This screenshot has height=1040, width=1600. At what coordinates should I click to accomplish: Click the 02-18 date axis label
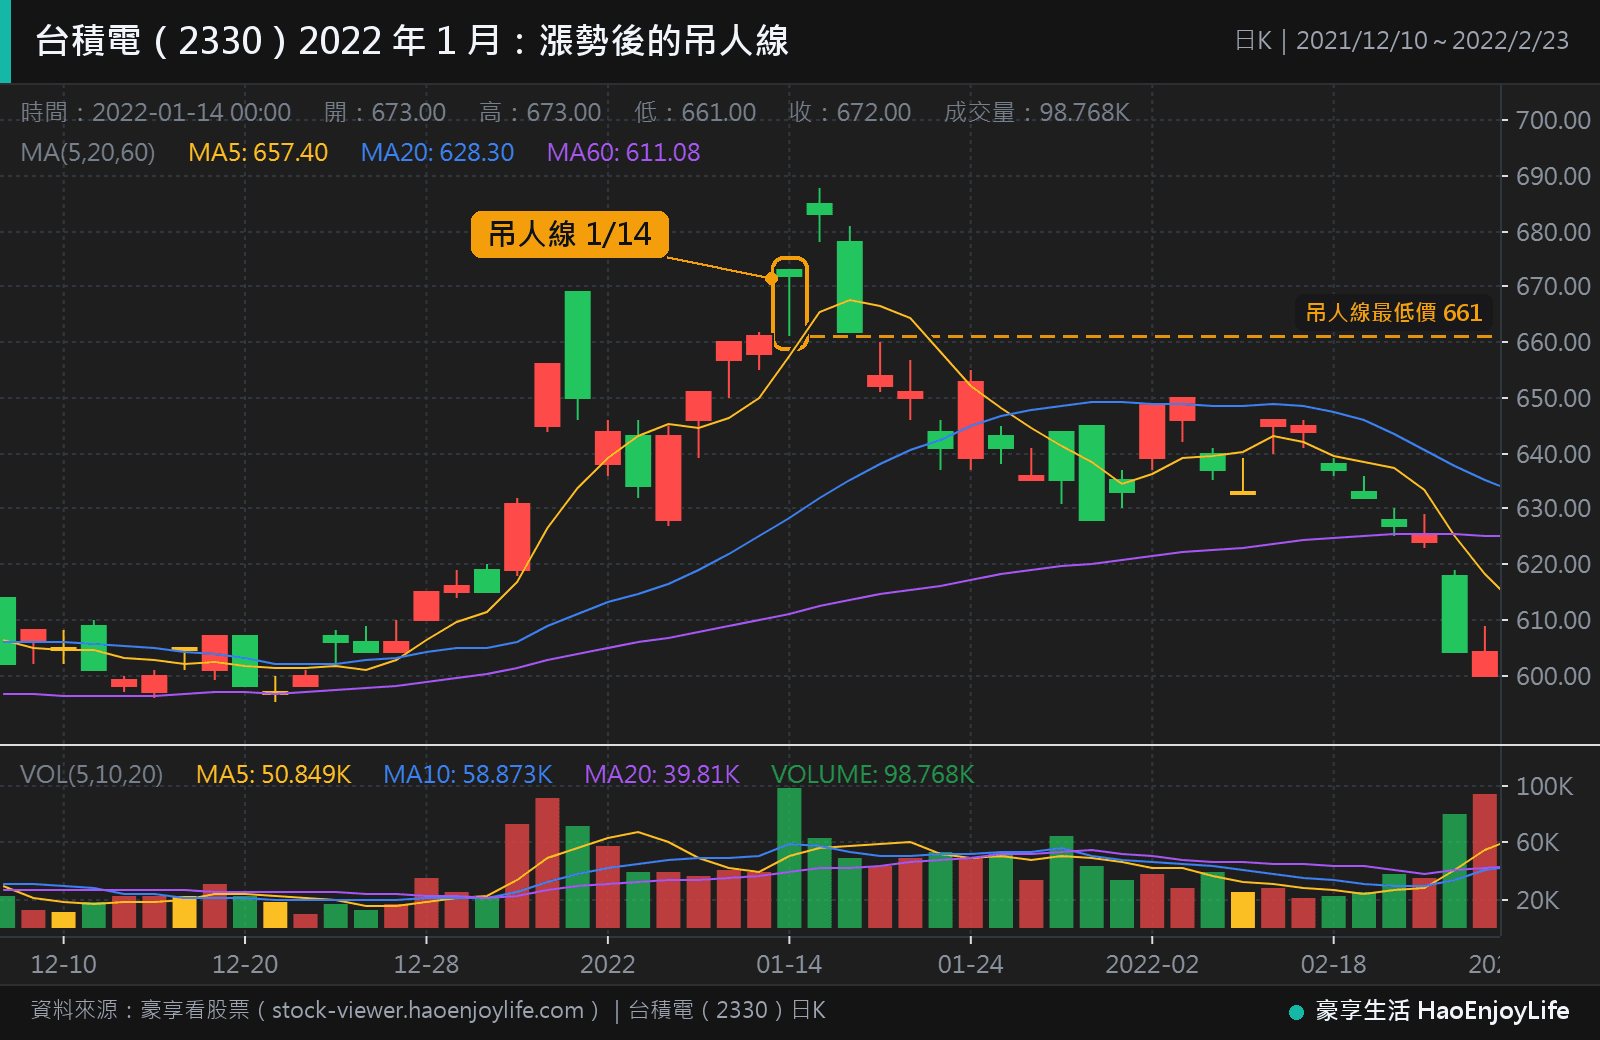(1333, 965)
